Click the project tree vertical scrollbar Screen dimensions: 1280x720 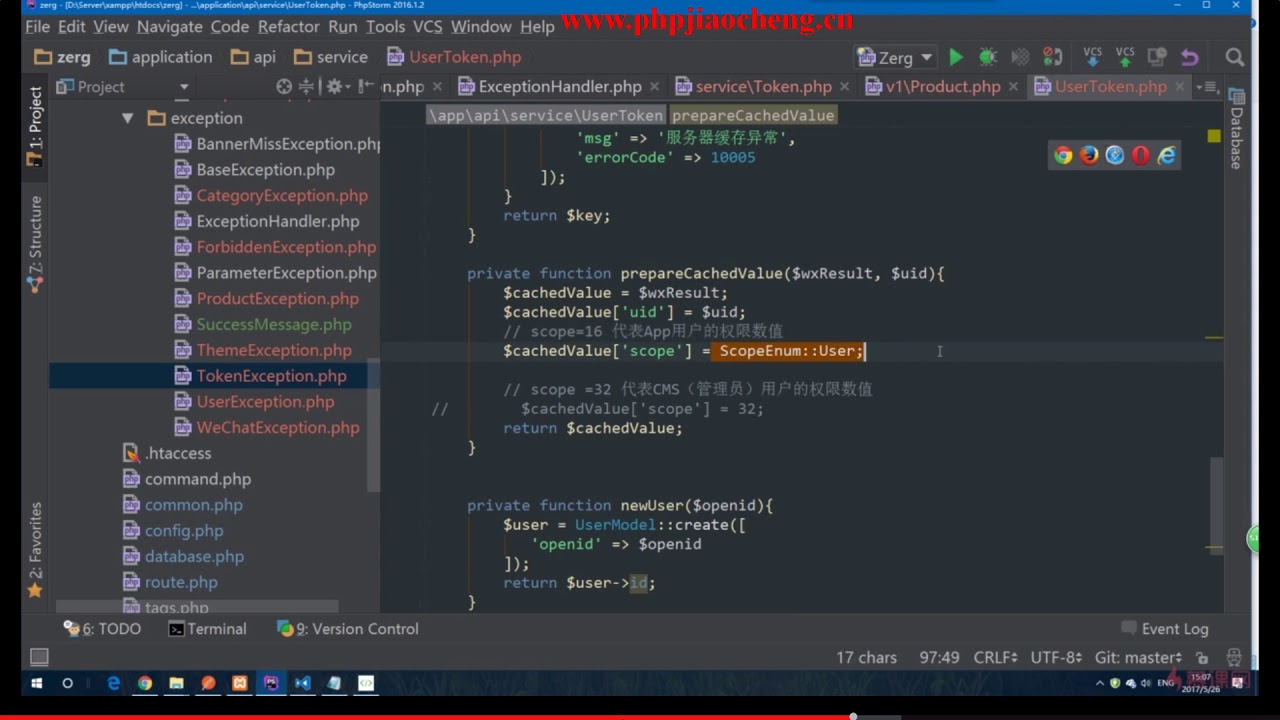tap(373, 425)
